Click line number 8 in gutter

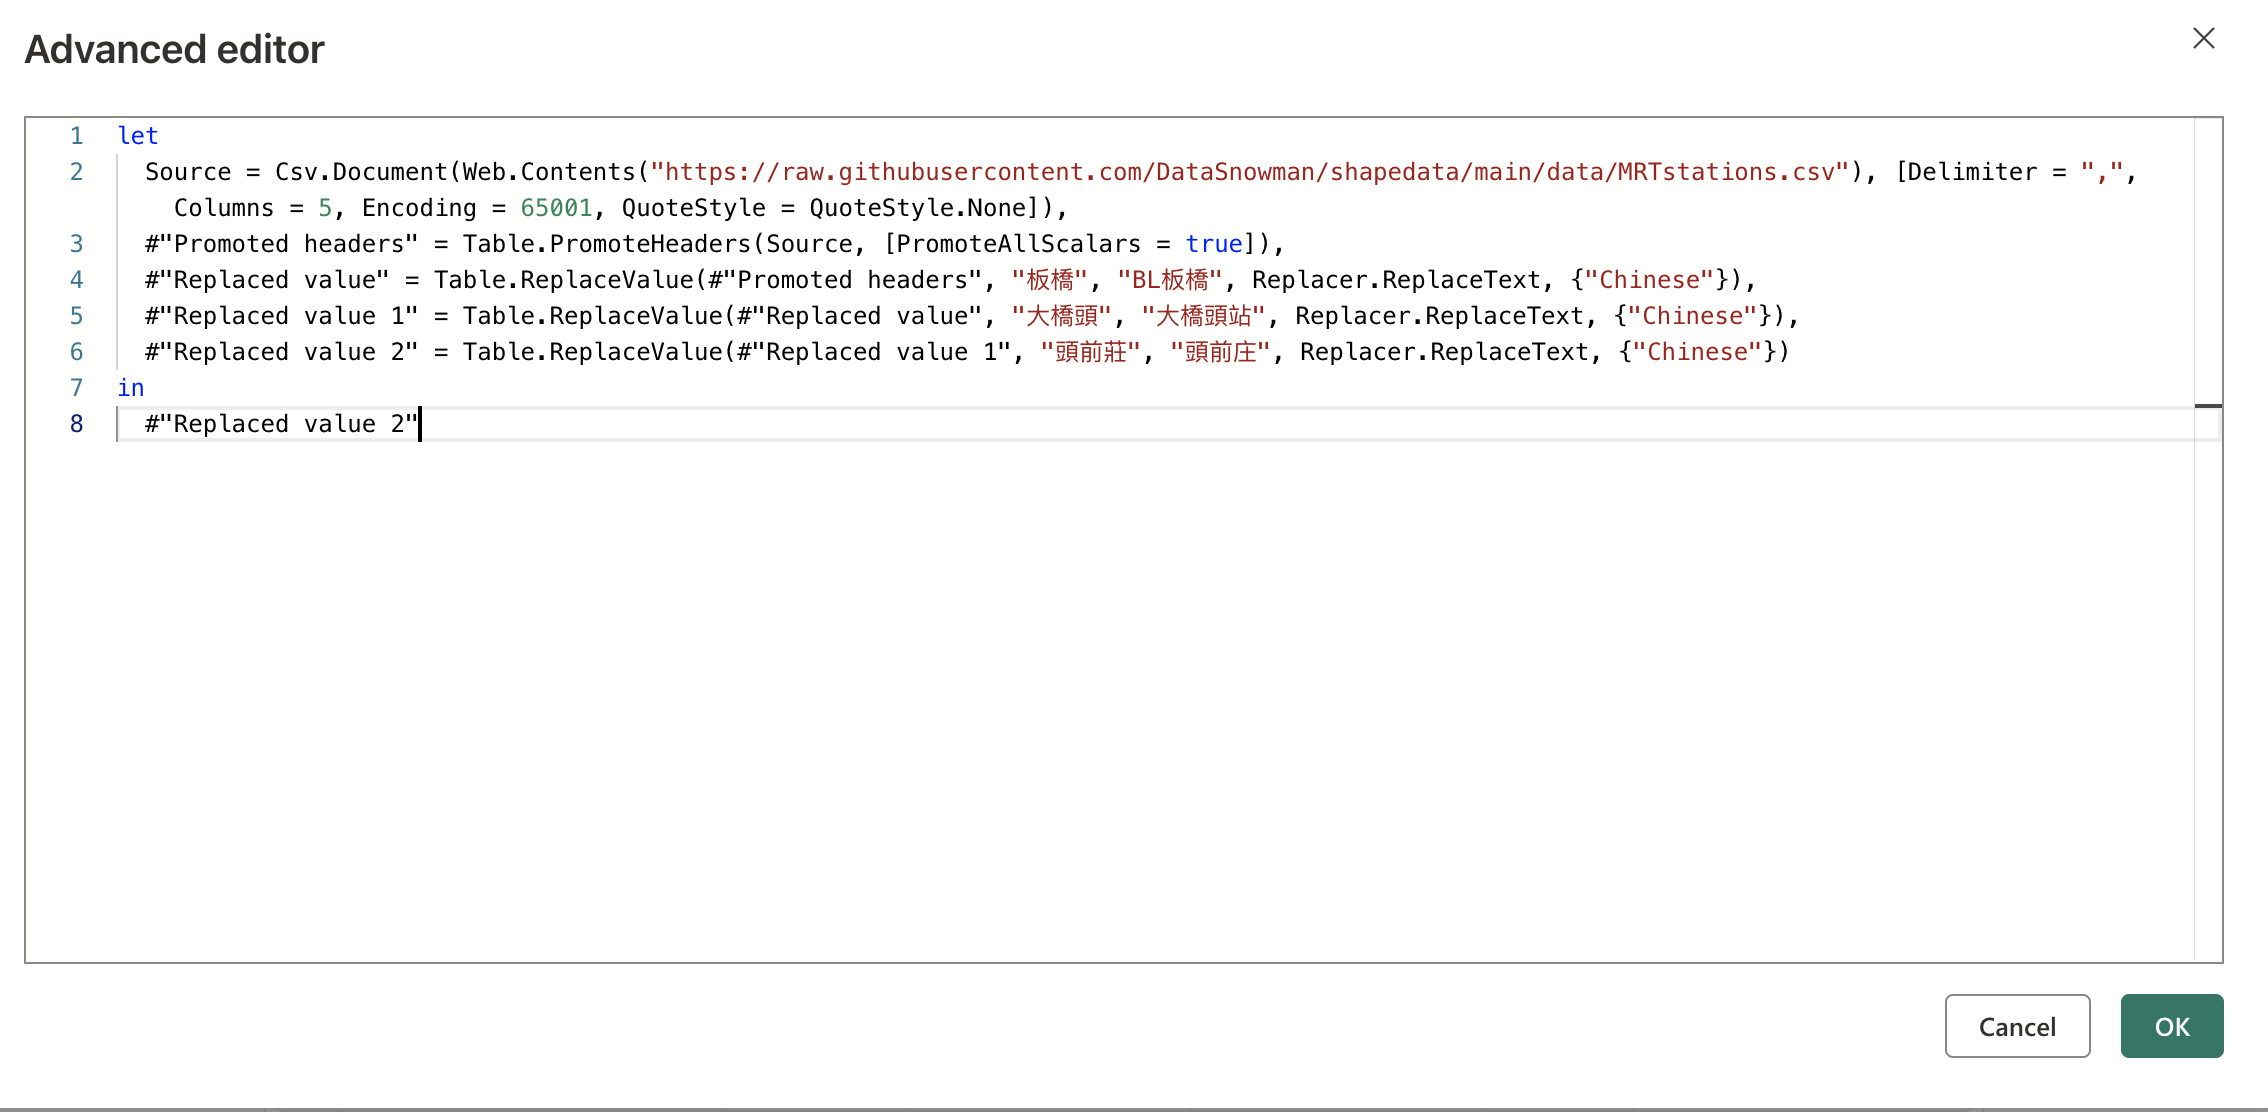[x=76, y=424]
